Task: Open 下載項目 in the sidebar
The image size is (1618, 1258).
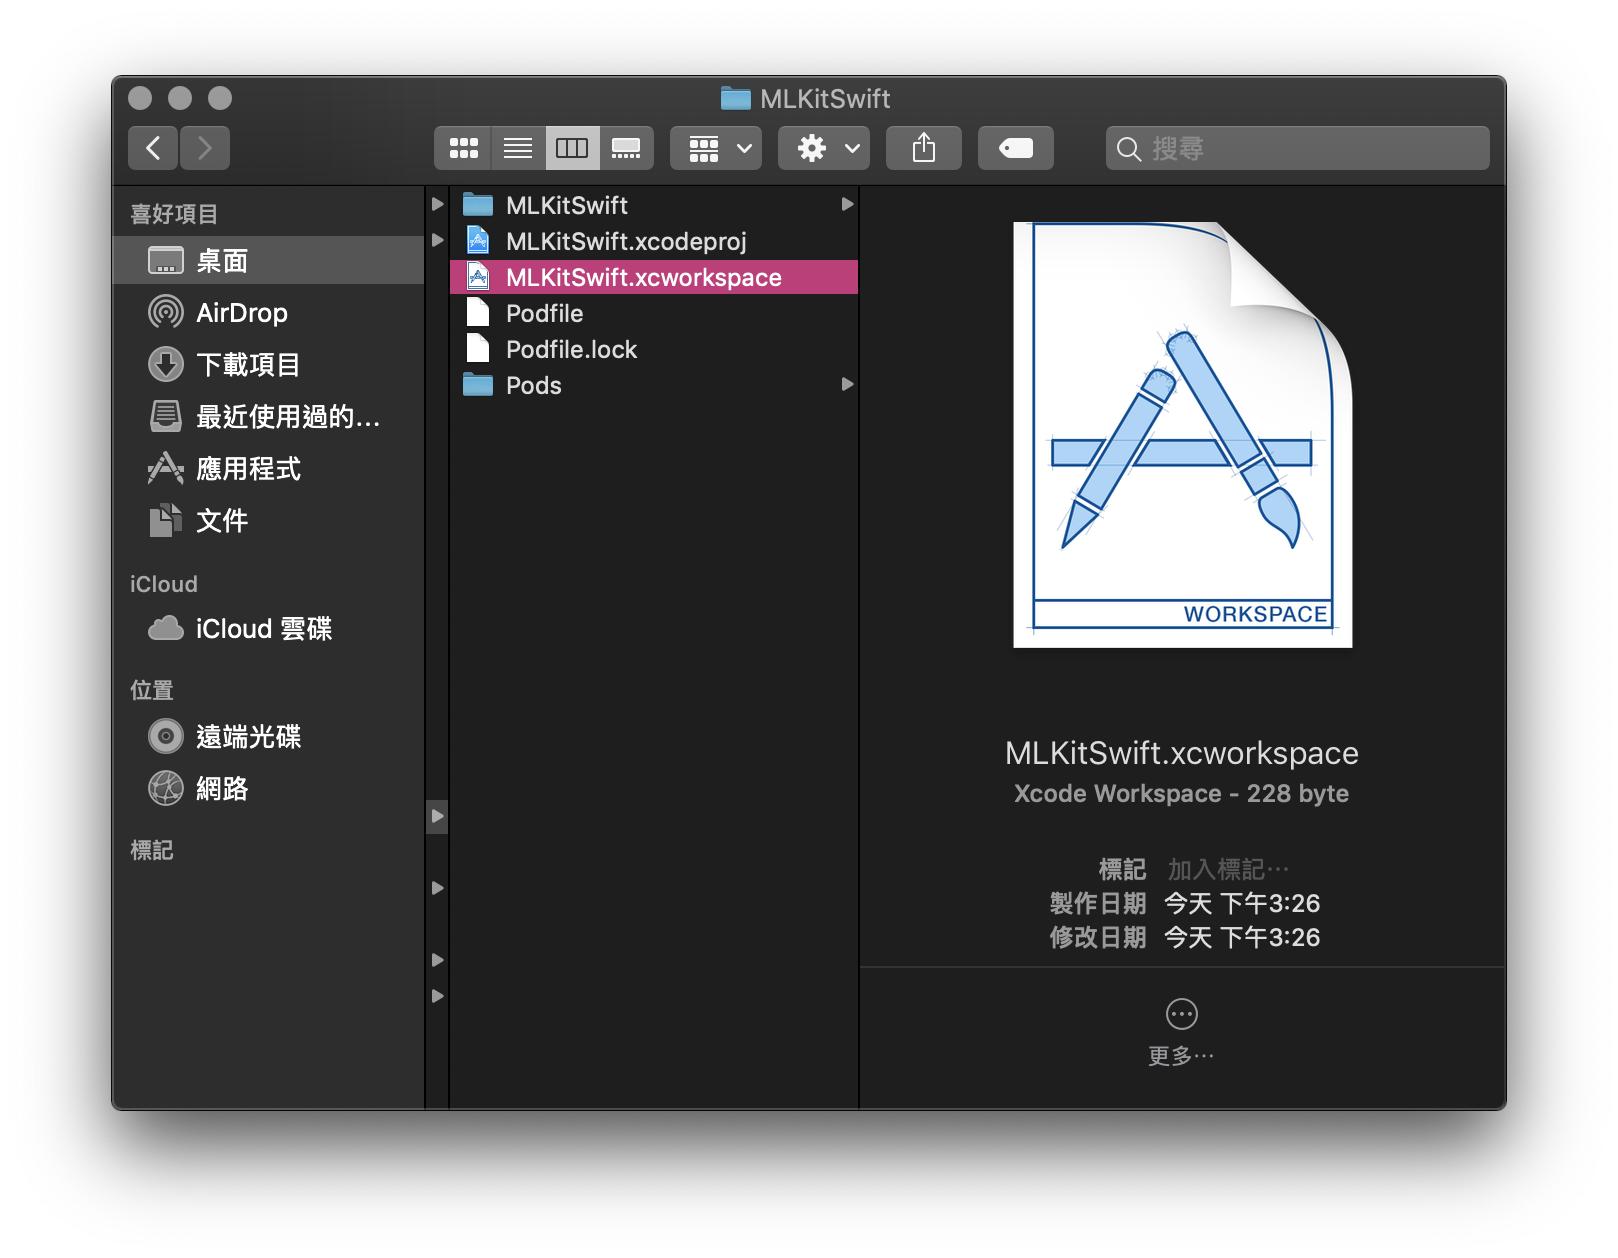Action: point(269,364)
